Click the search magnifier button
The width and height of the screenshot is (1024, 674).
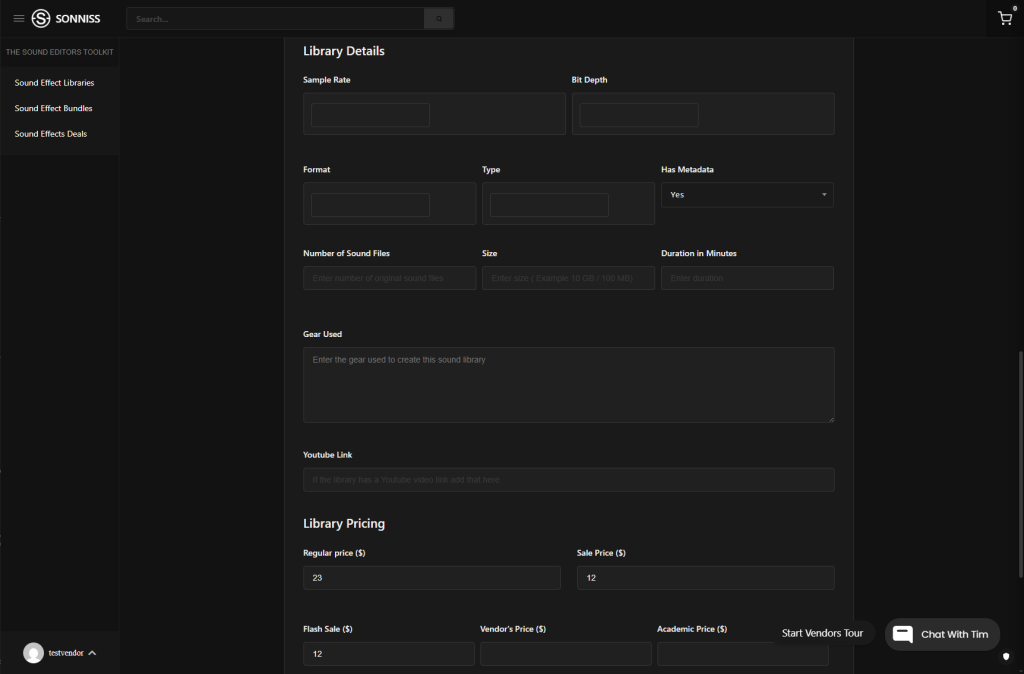point(439,19)
